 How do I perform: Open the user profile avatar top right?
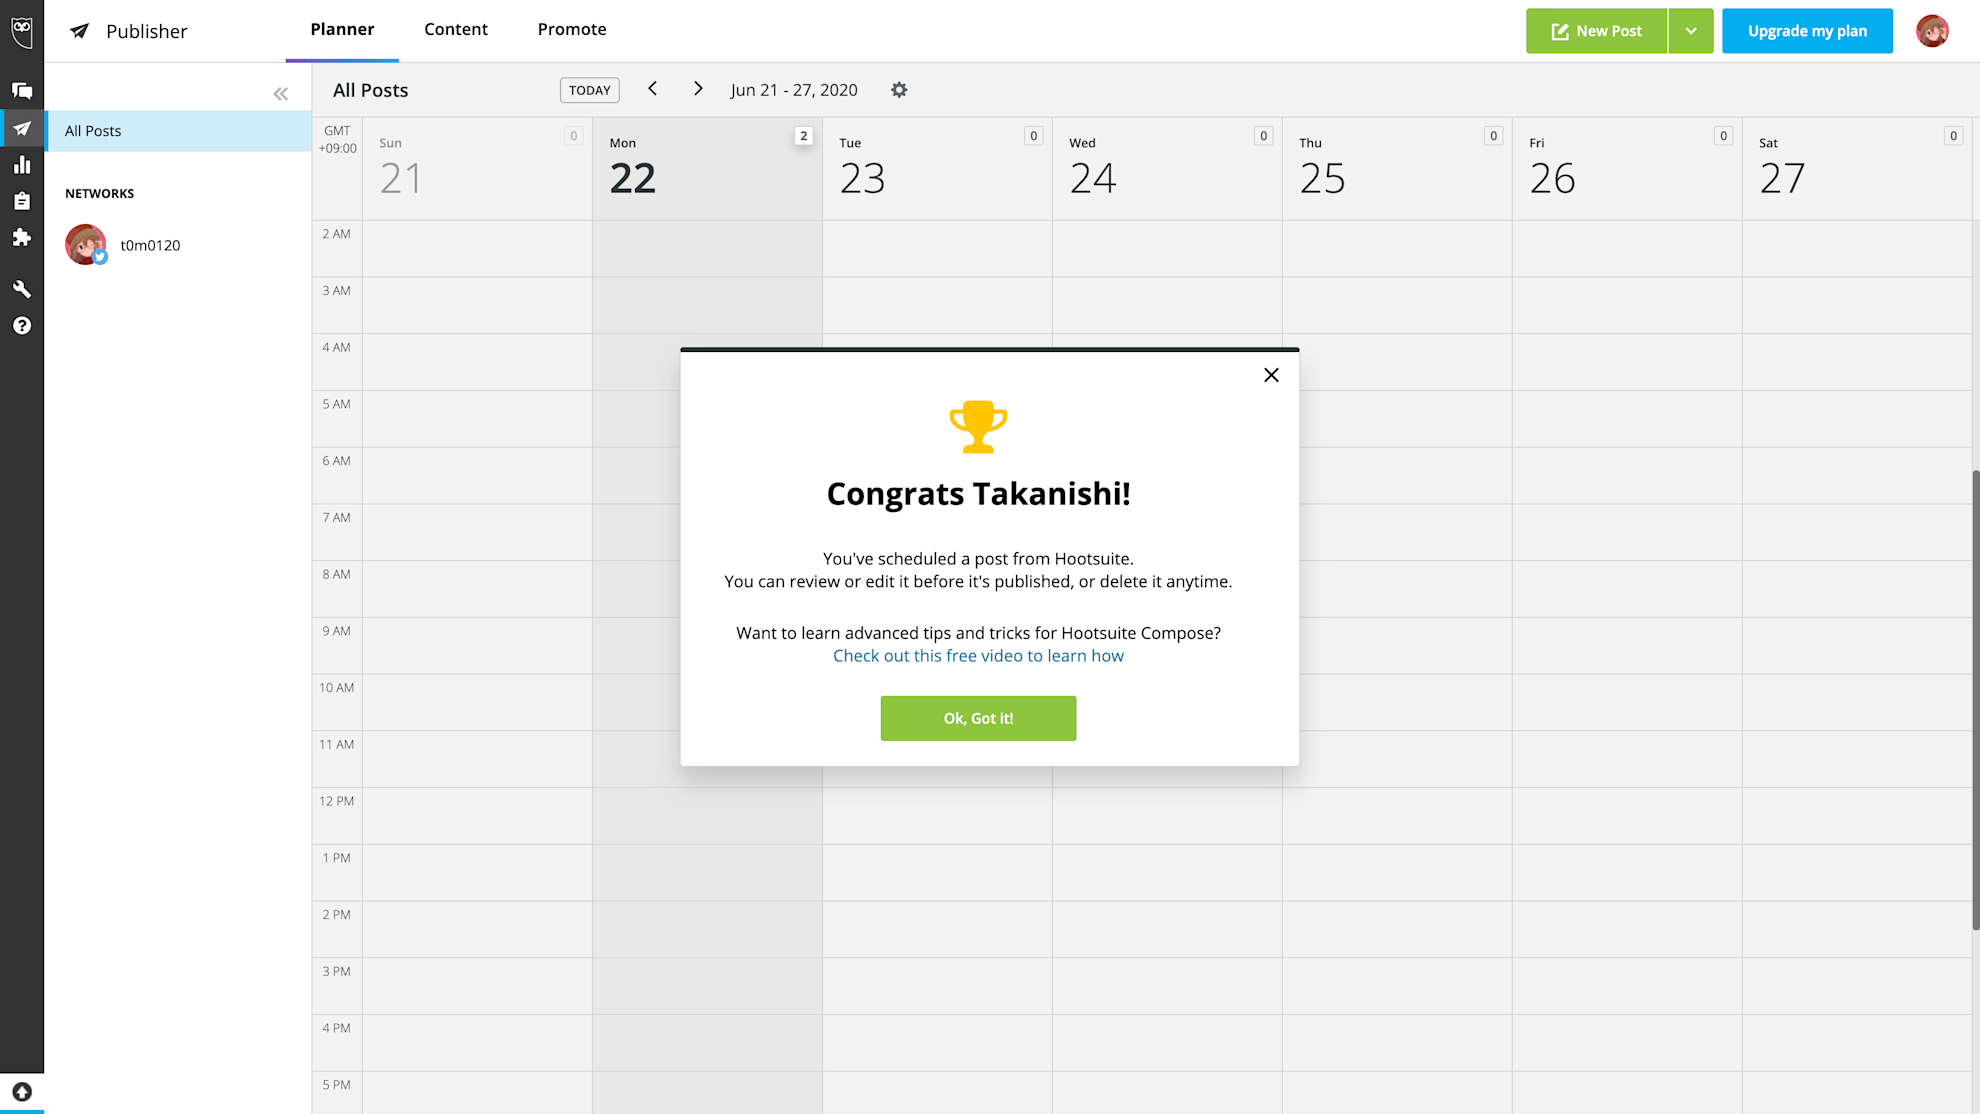pyautogui.click(x=1932, y=31)
